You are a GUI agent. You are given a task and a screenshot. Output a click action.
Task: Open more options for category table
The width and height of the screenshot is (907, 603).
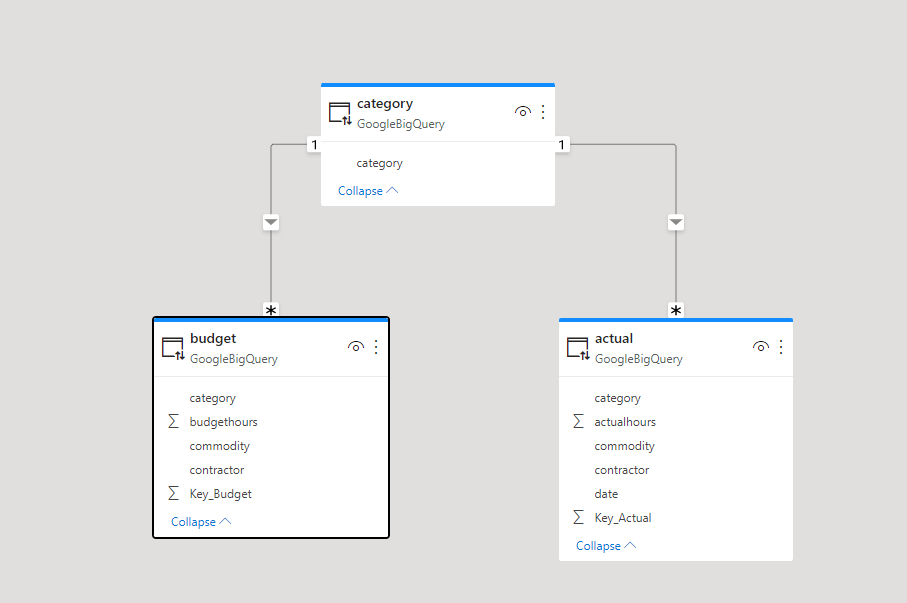[543, 112]
